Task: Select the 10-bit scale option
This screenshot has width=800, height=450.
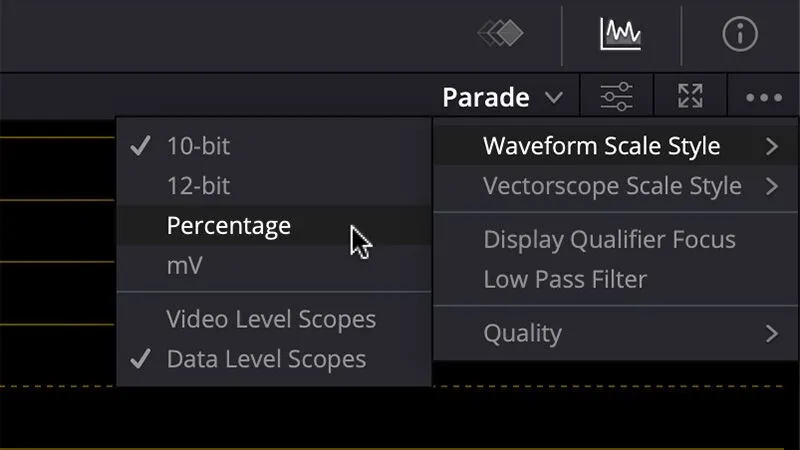Action: pyautogui.click(x=274, y=146)
